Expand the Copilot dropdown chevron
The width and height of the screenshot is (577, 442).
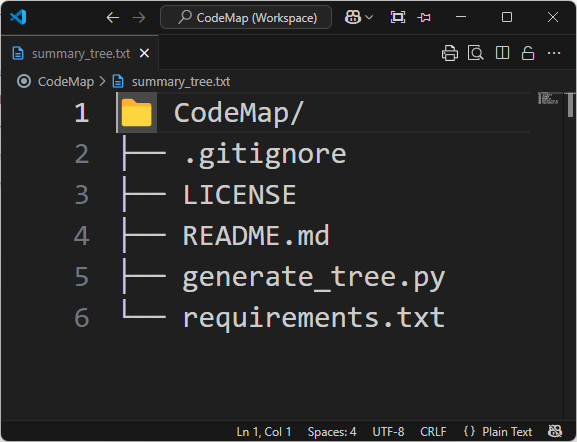369,17
